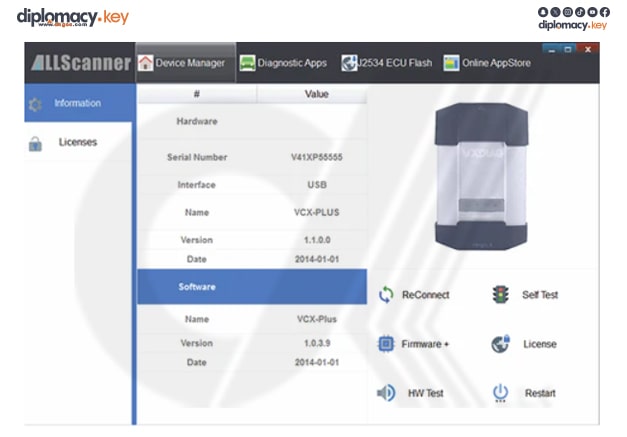627x437 pixels.
Task: Click the Online AppStore icon
Action: (451, 63)
